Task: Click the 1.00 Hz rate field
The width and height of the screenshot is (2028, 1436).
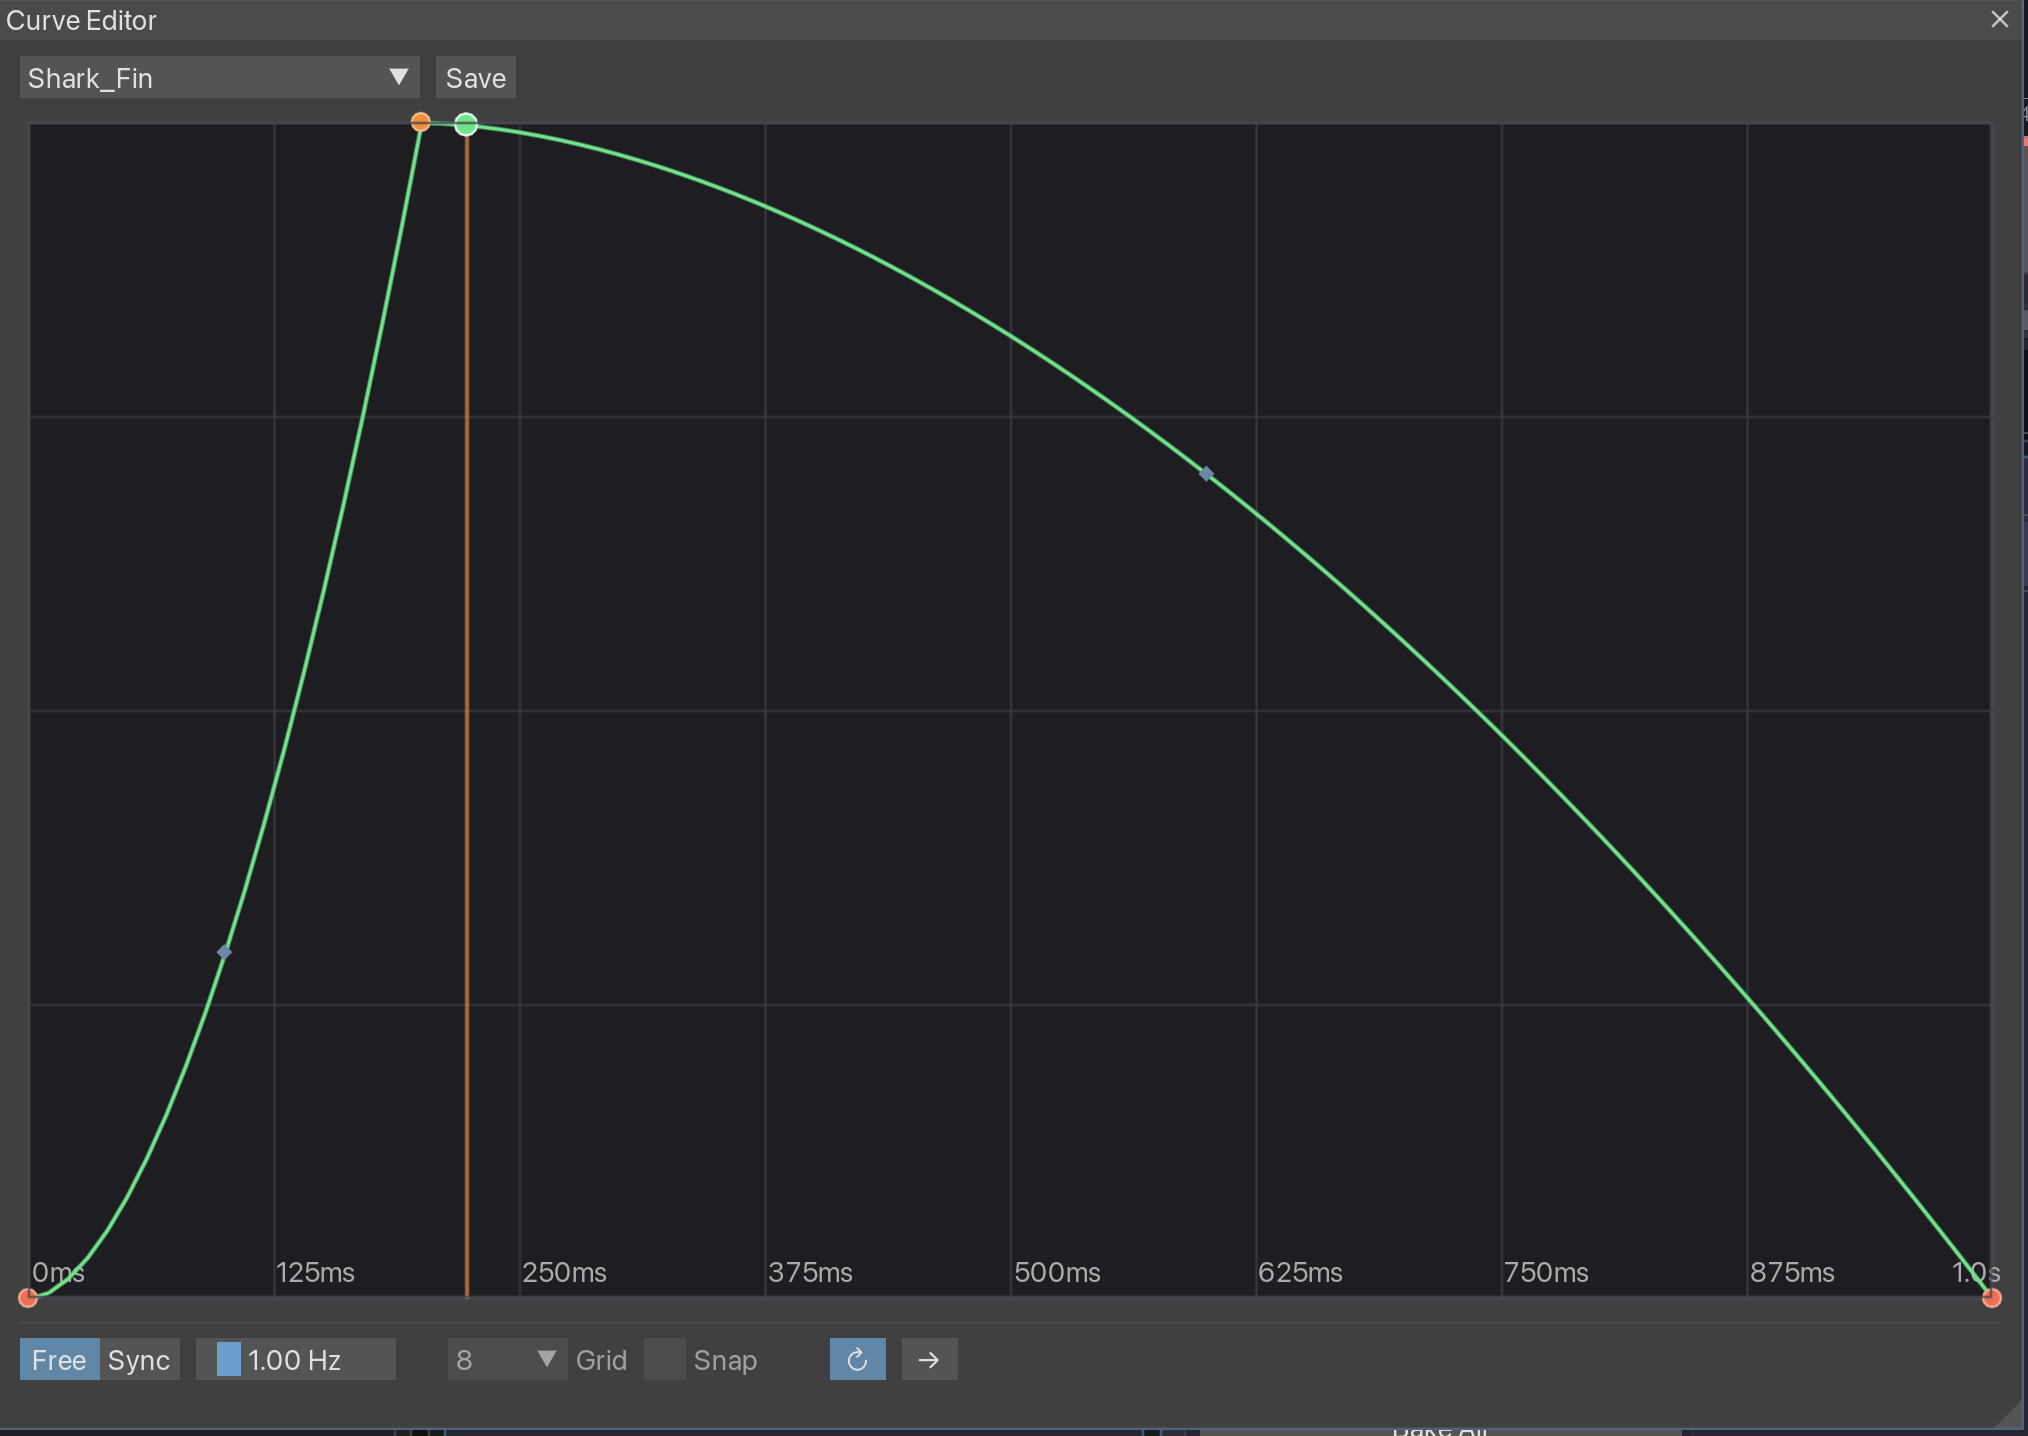Action: tap(295, 1359)
